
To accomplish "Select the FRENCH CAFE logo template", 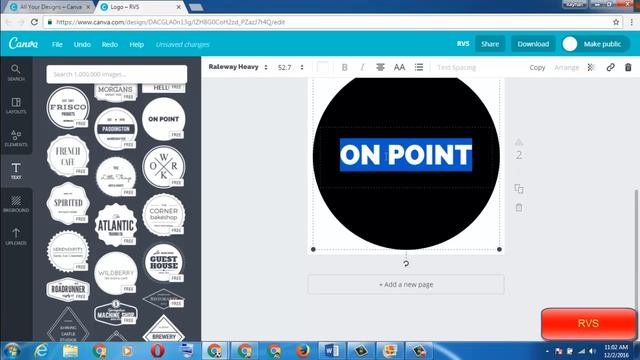I will point(68,156).
